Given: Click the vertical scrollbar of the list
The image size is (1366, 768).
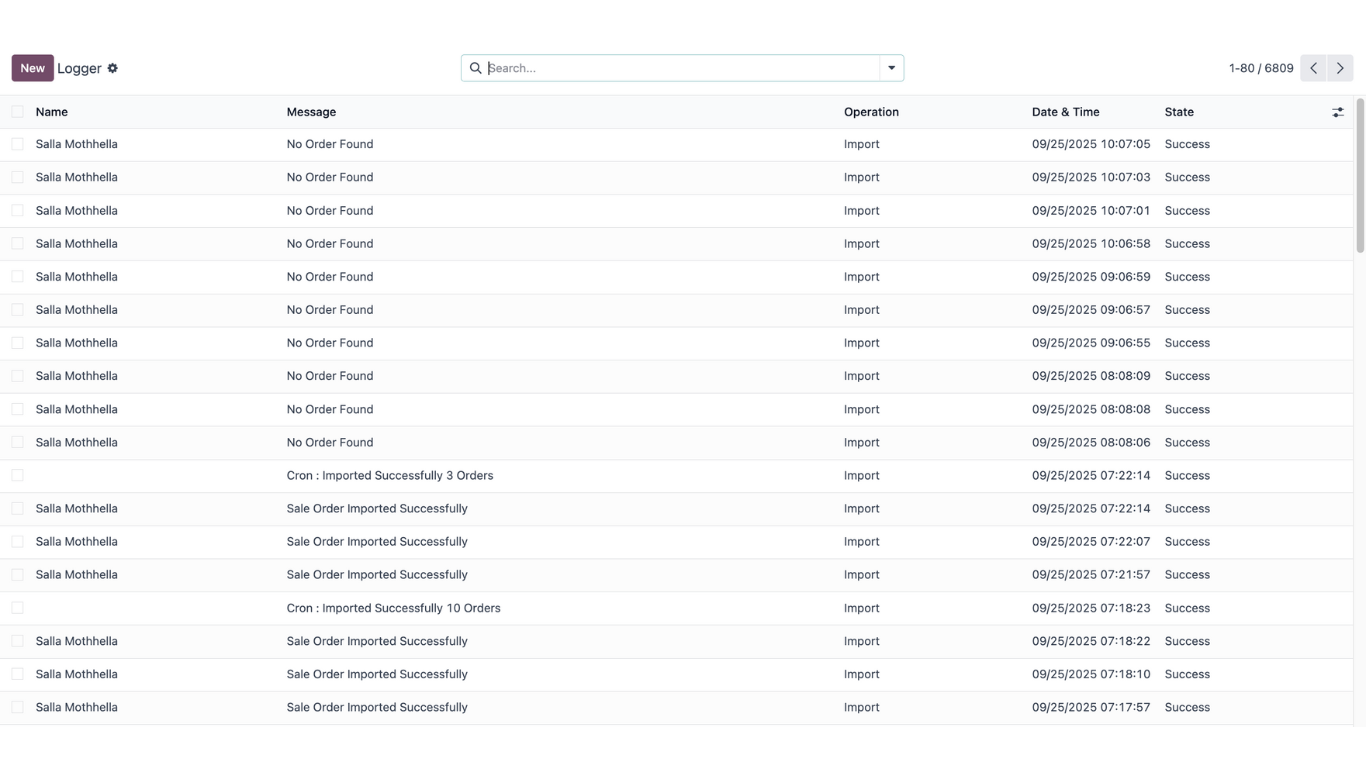Looking at the screenshot, I should pos(1359,176).
